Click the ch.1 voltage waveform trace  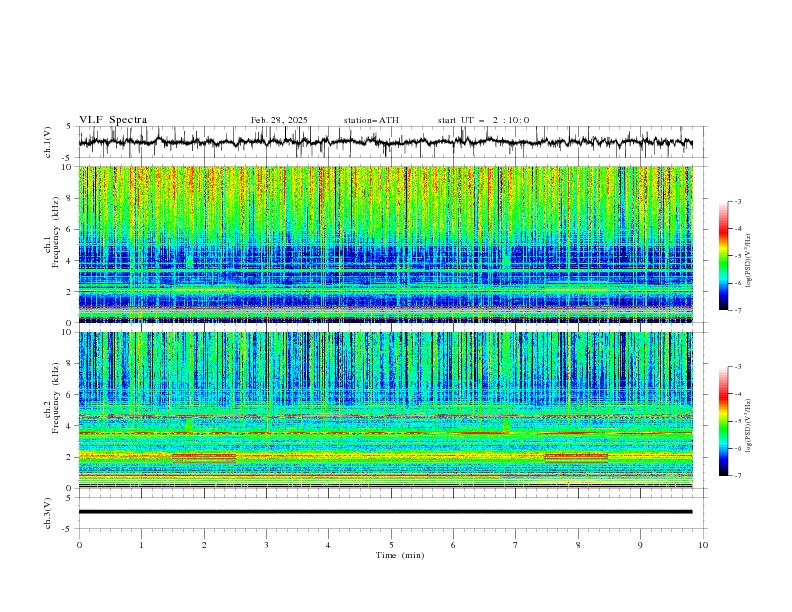click(x=385, y=143)
